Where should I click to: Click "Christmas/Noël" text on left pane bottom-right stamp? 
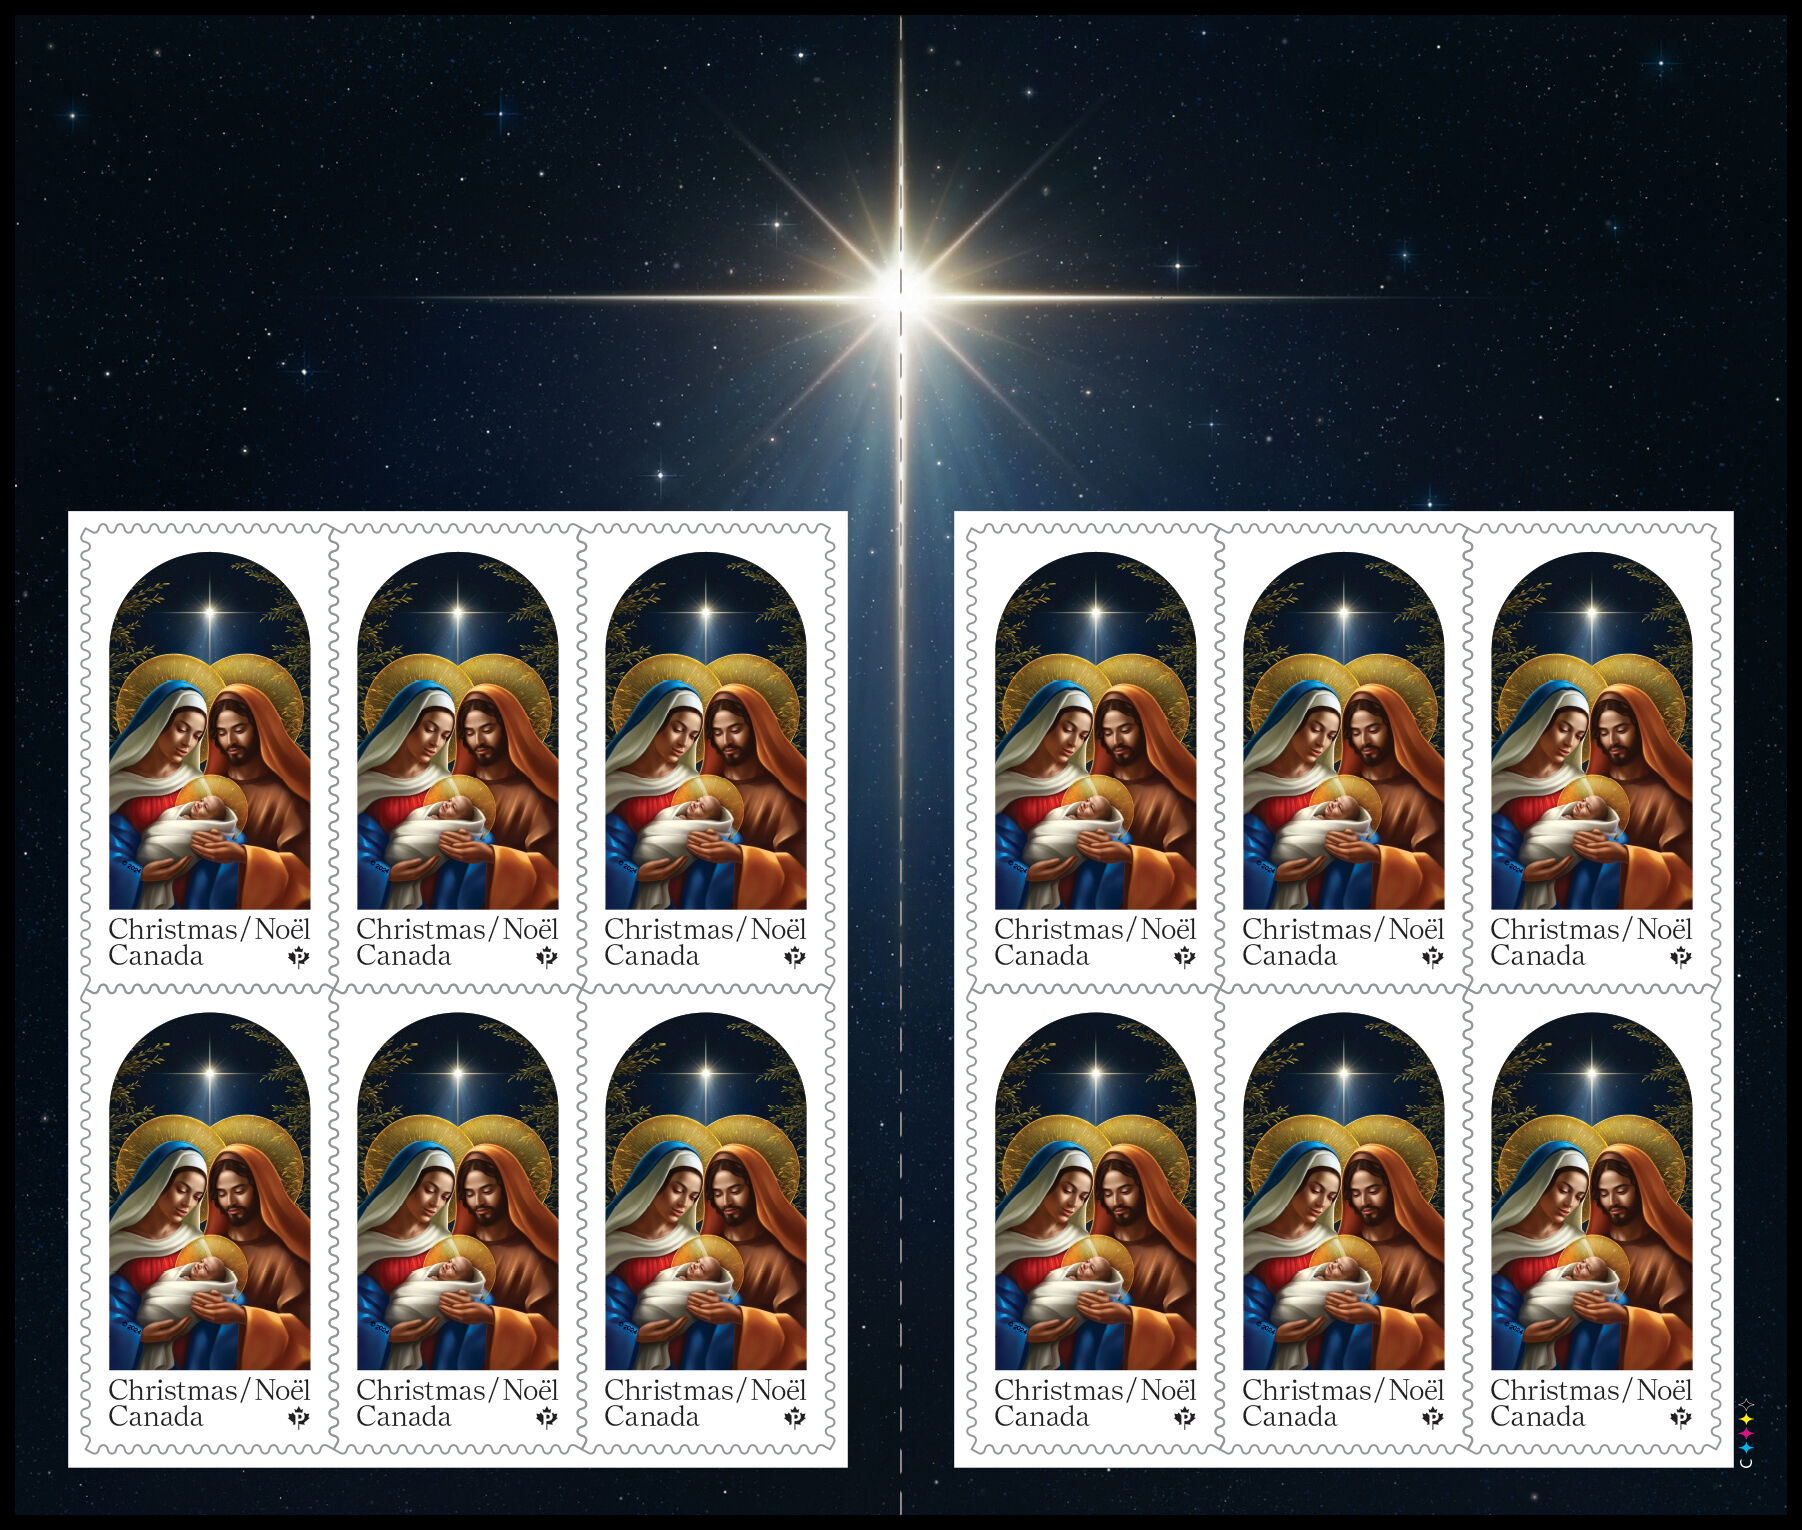click(705, 1390)
